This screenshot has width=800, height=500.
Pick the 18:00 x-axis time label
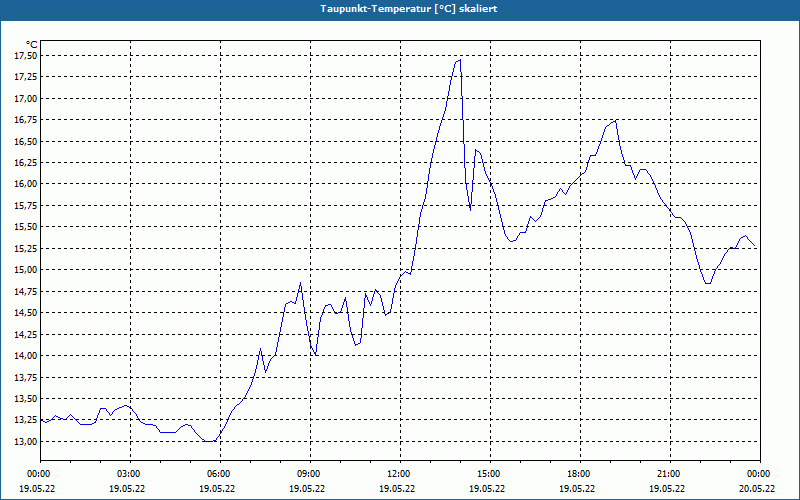(580, 474)
